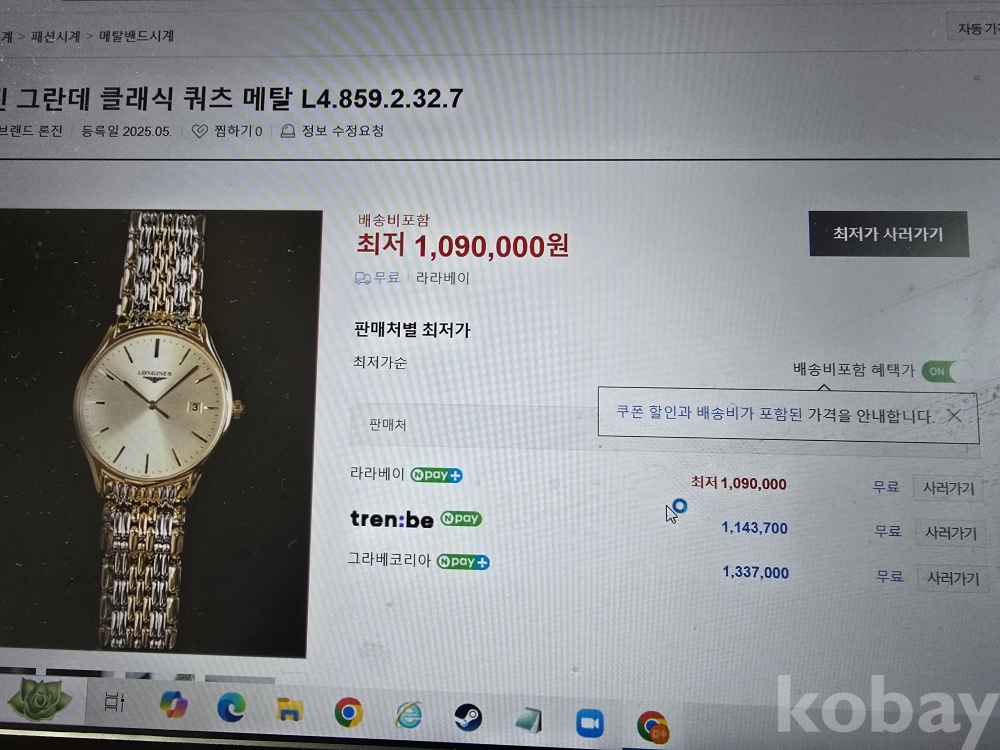Click the Task View taskbar icon
The width and height of the screenshot is (1000, 750).
[x=114, y=702]
